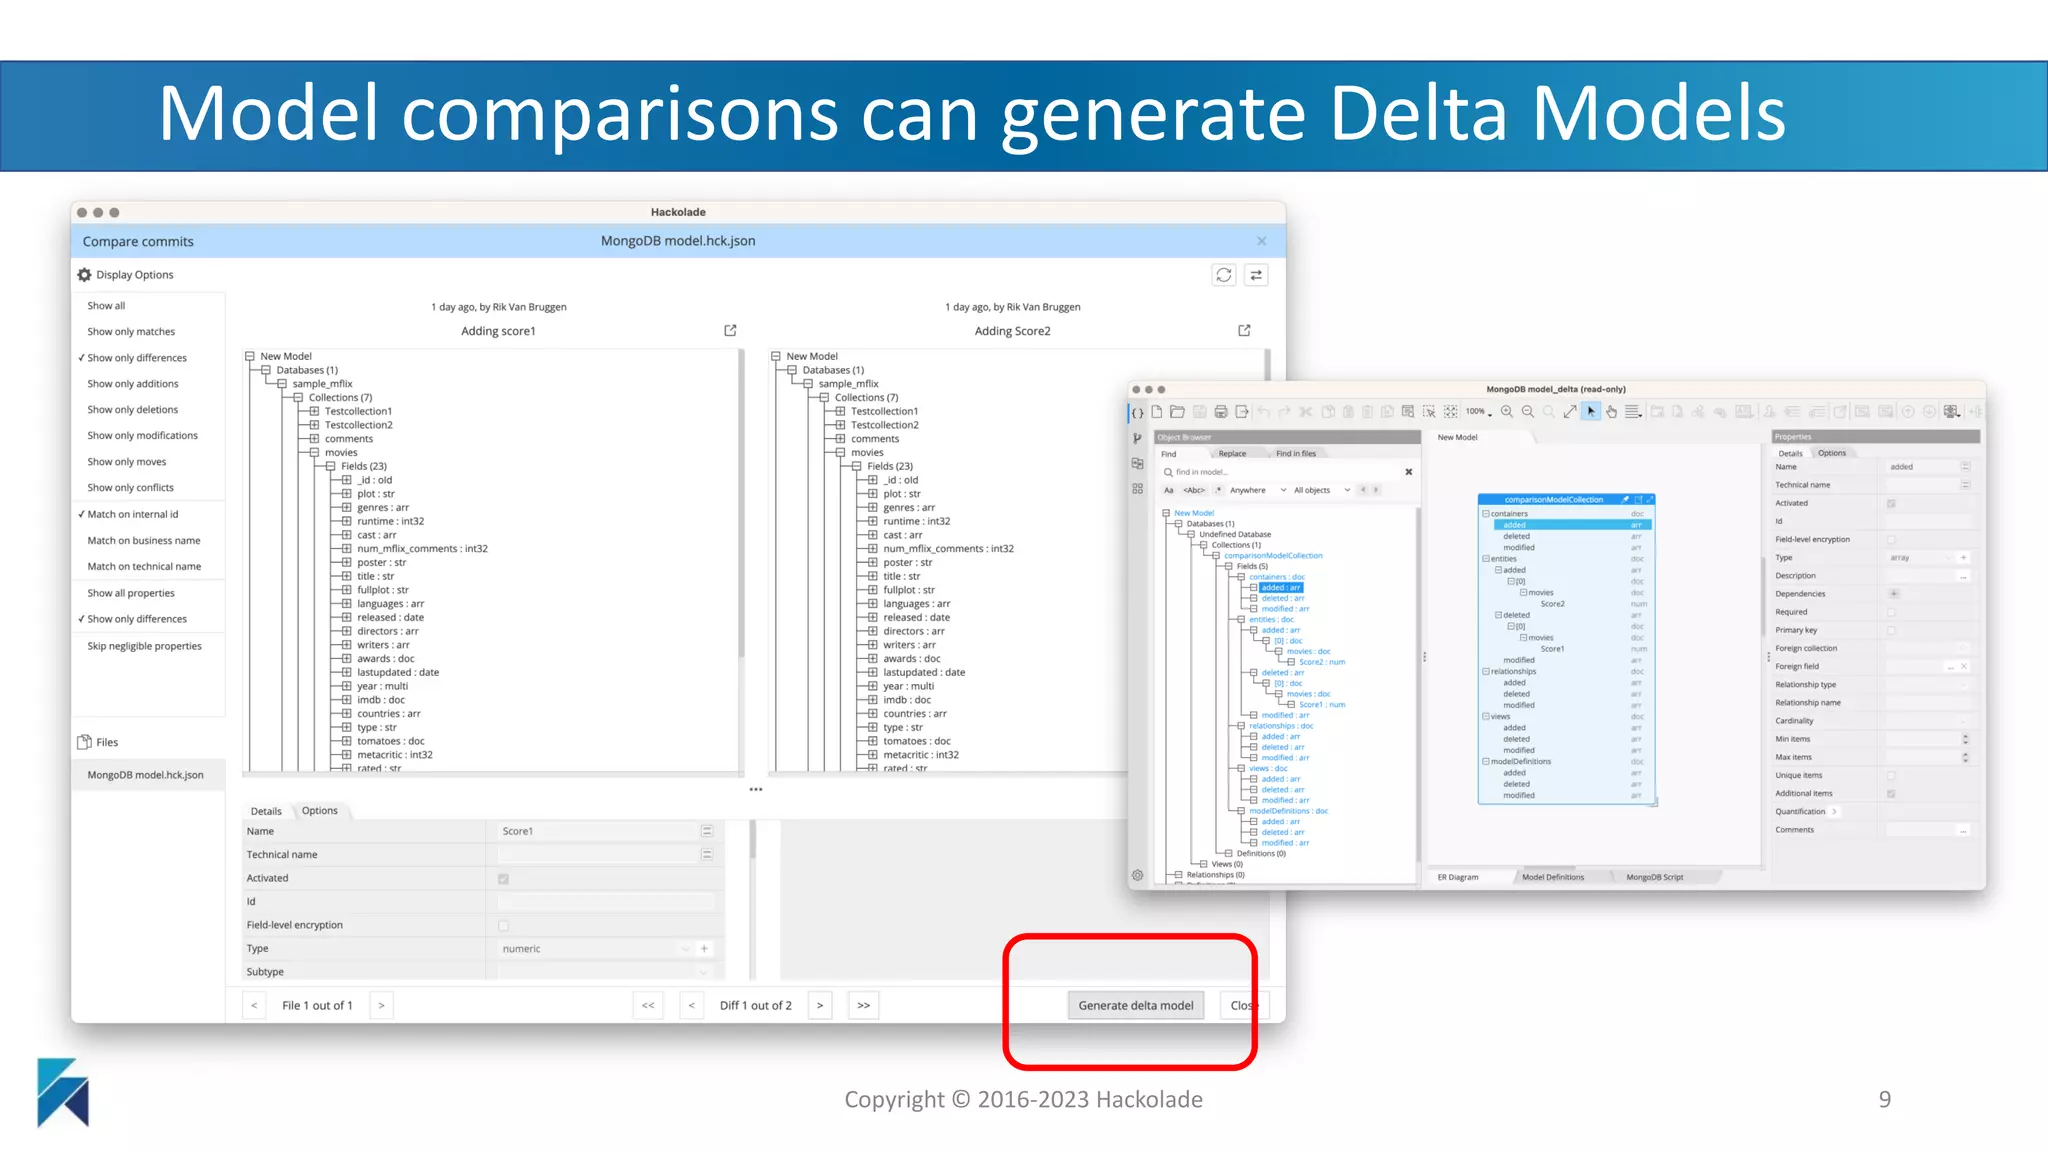
Task: Click the Zoom out magnifier in delta window
Action: (x=1528, y=412)
